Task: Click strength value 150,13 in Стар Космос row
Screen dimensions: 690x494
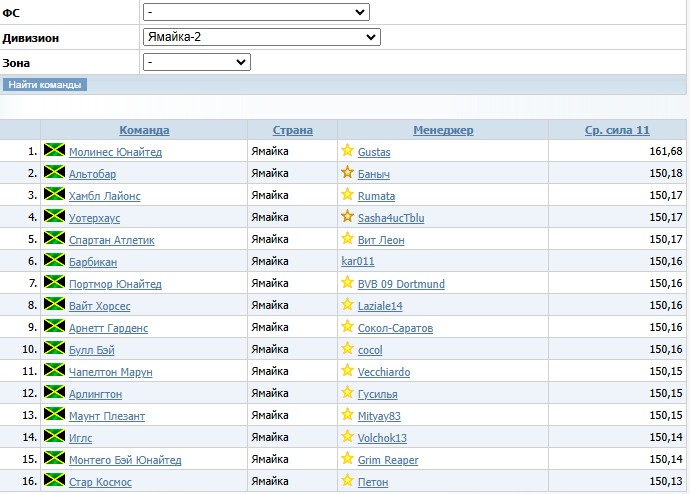Action: pos(666,481)
